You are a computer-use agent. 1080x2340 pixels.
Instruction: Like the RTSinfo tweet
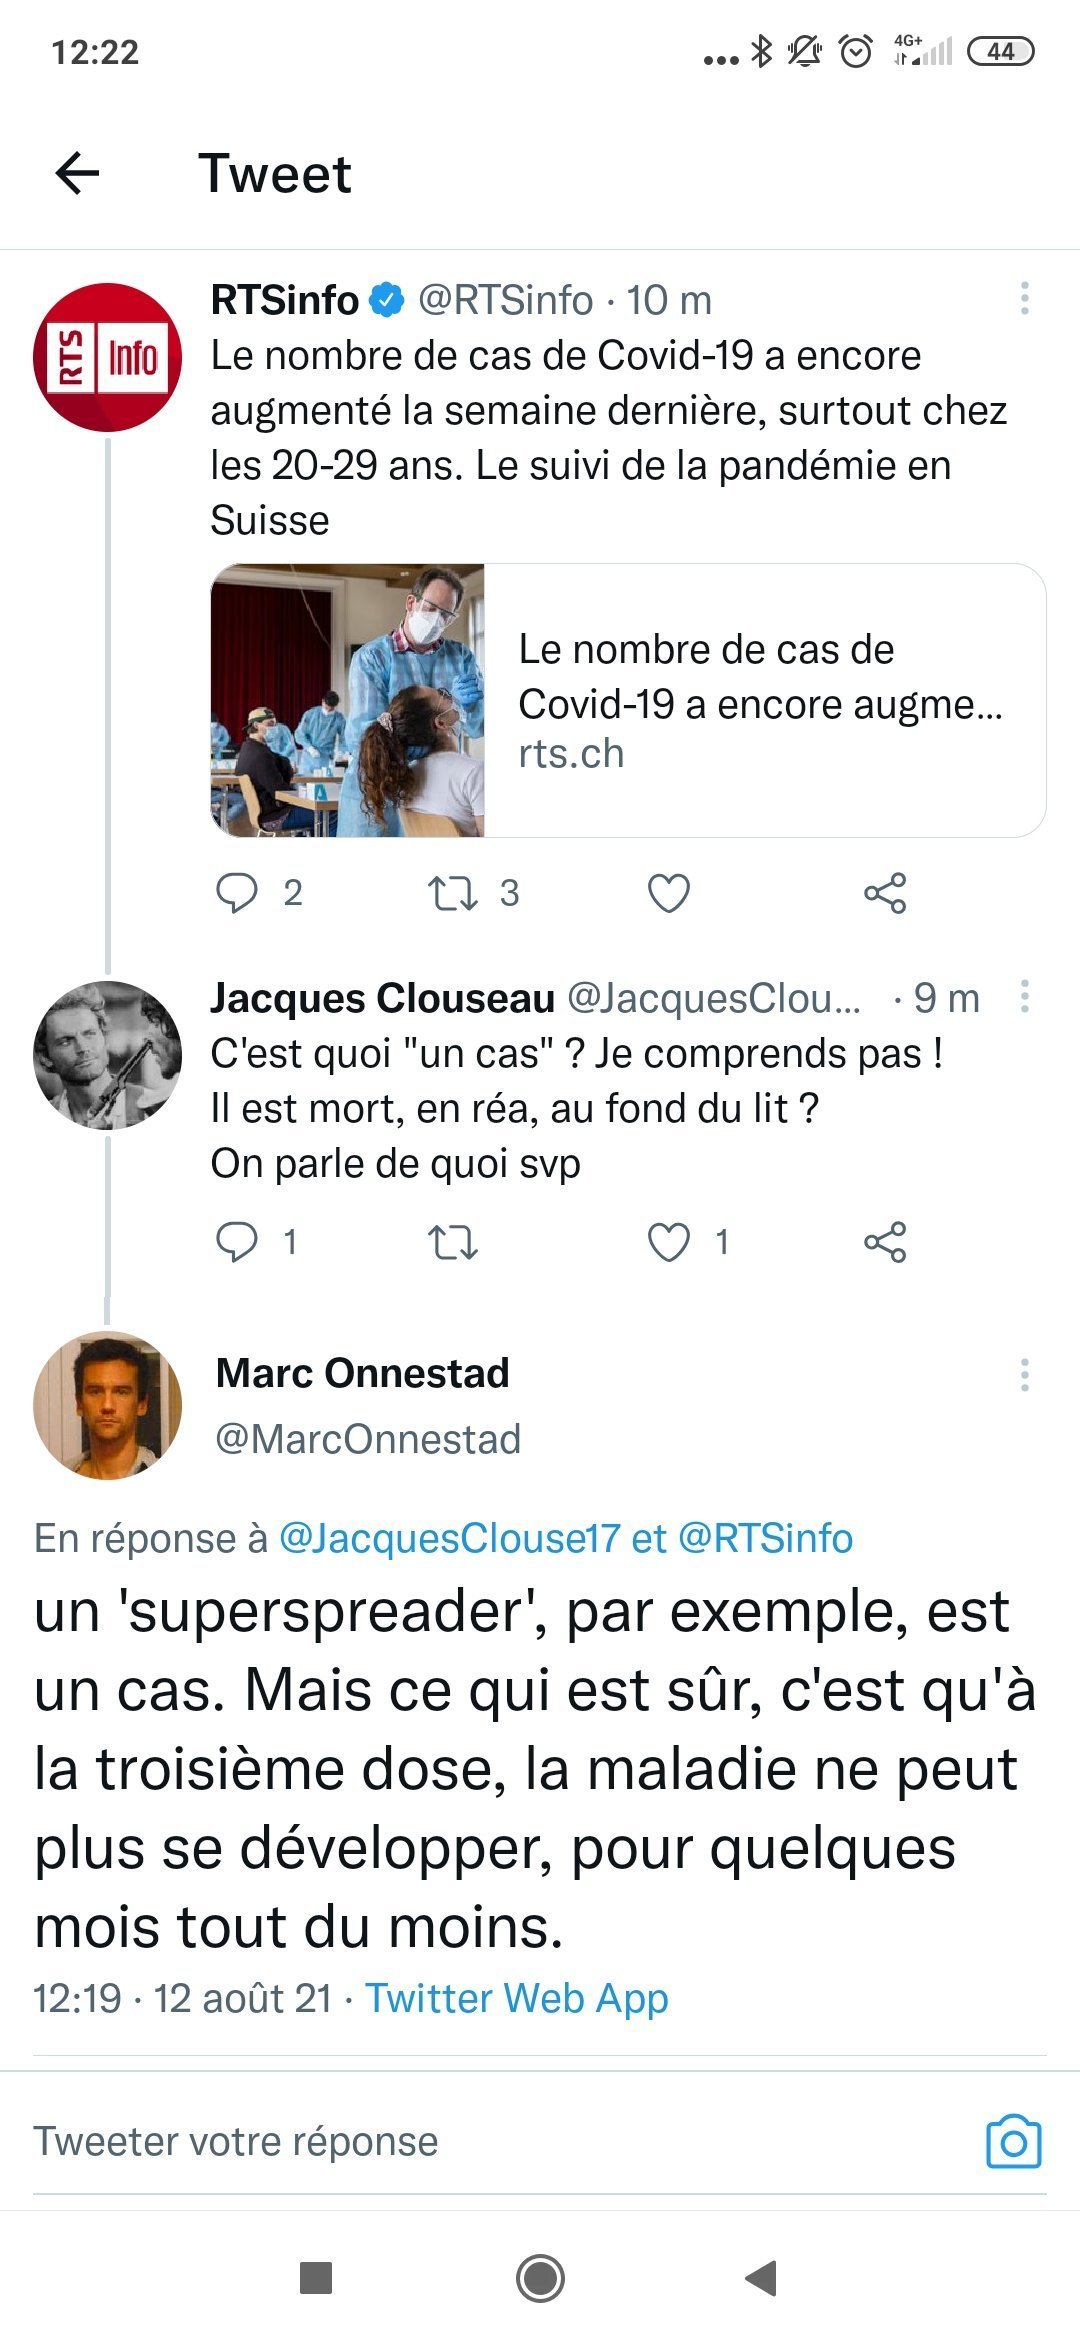669,892
